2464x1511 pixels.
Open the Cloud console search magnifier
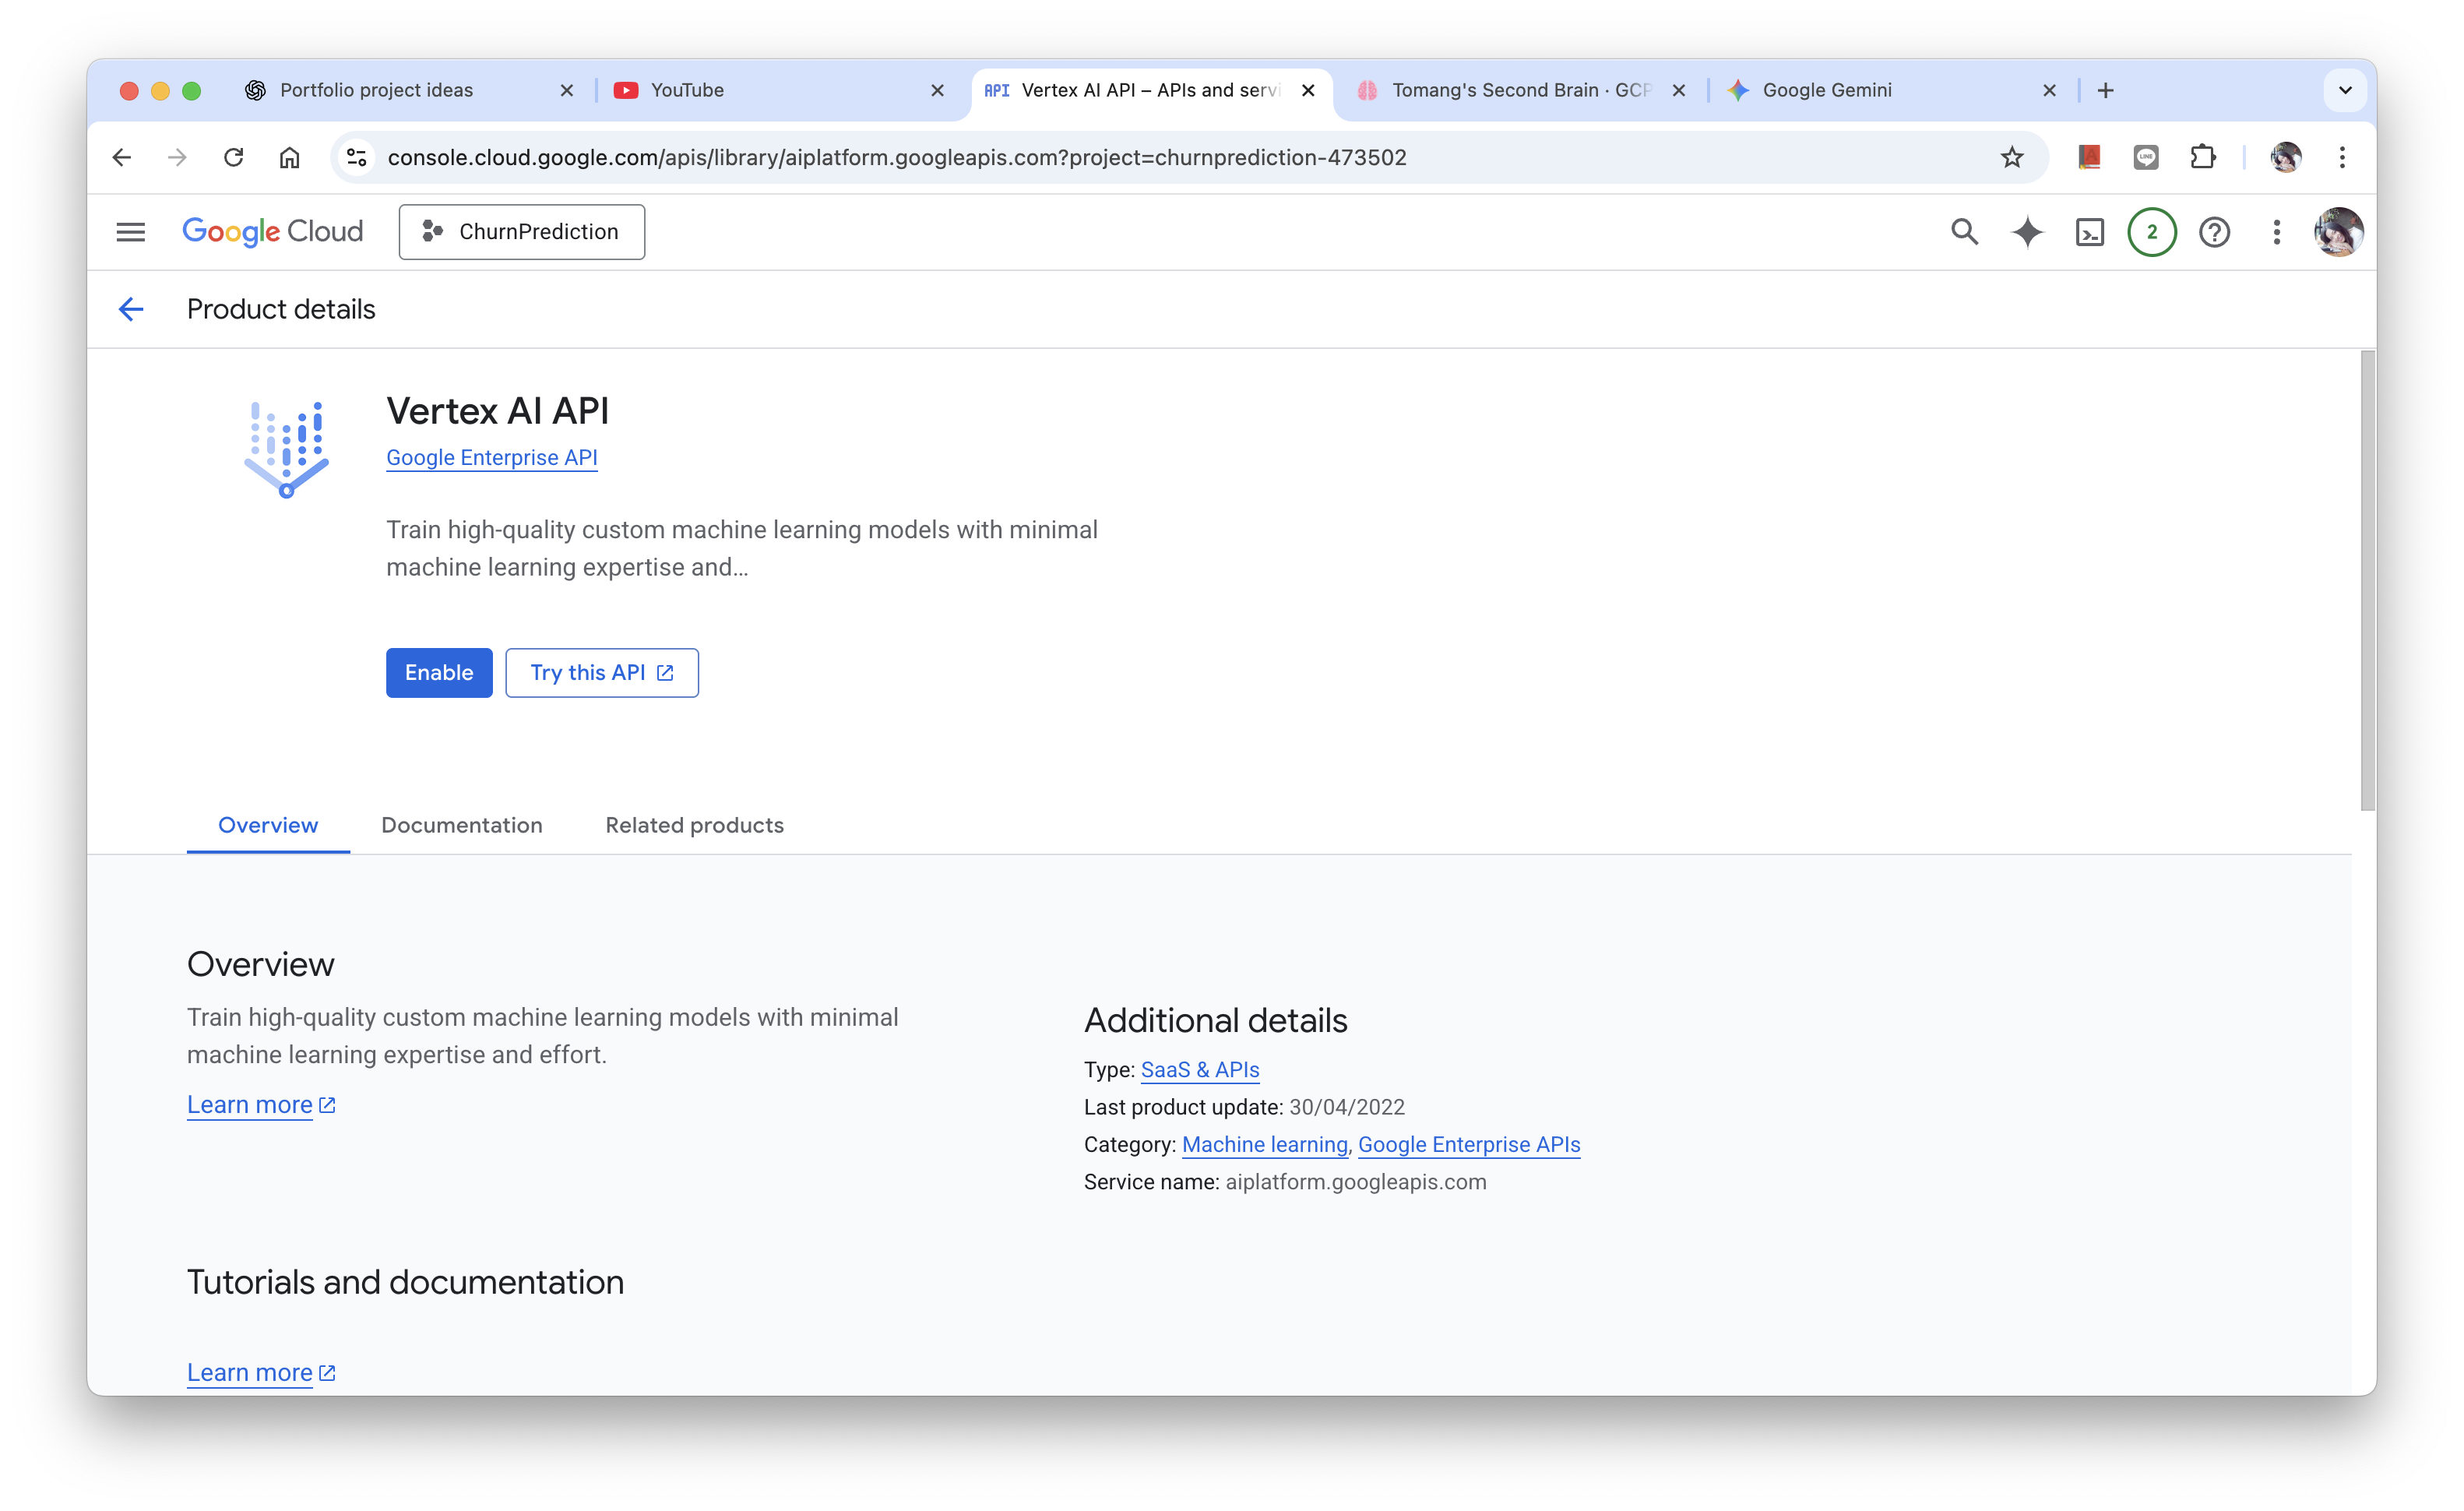coord(1964,232)
